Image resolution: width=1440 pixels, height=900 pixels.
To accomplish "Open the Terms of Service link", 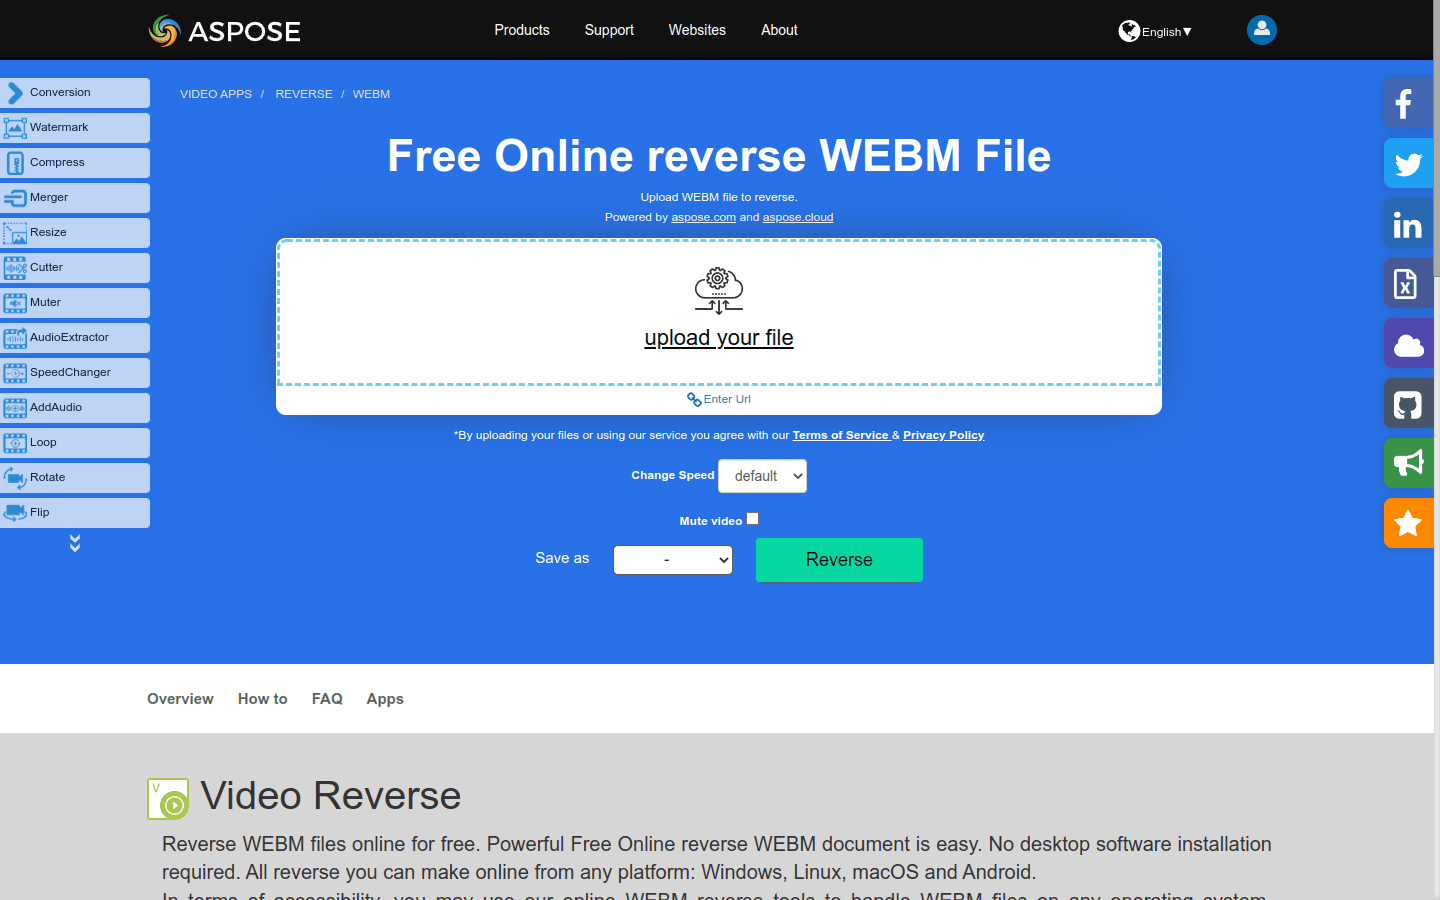I will [840, 435].
